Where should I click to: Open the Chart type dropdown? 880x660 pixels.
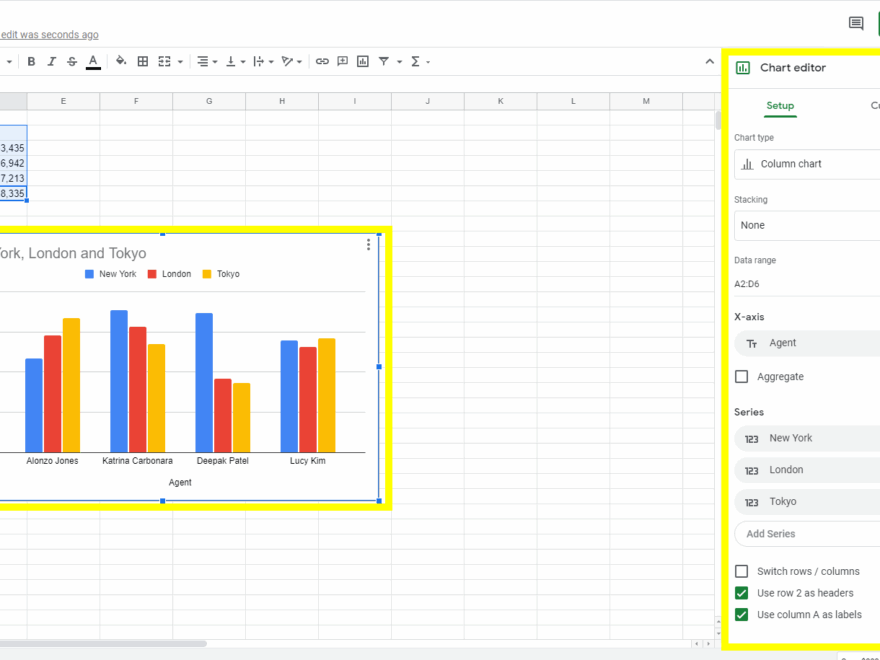click(x=806, y=163)
